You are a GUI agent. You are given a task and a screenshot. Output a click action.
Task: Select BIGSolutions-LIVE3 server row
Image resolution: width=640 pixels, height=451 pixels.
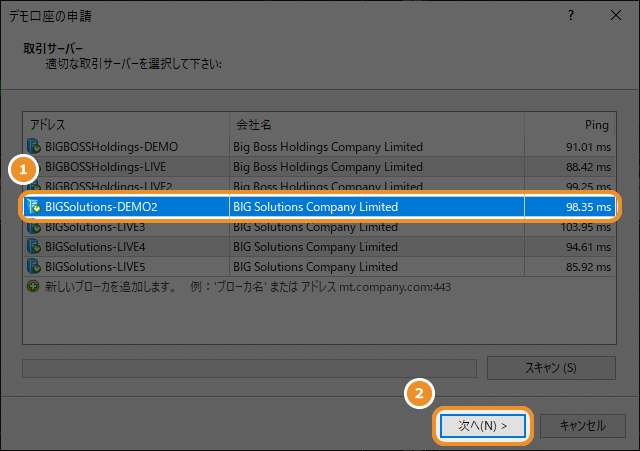click(x=319, y=227)
